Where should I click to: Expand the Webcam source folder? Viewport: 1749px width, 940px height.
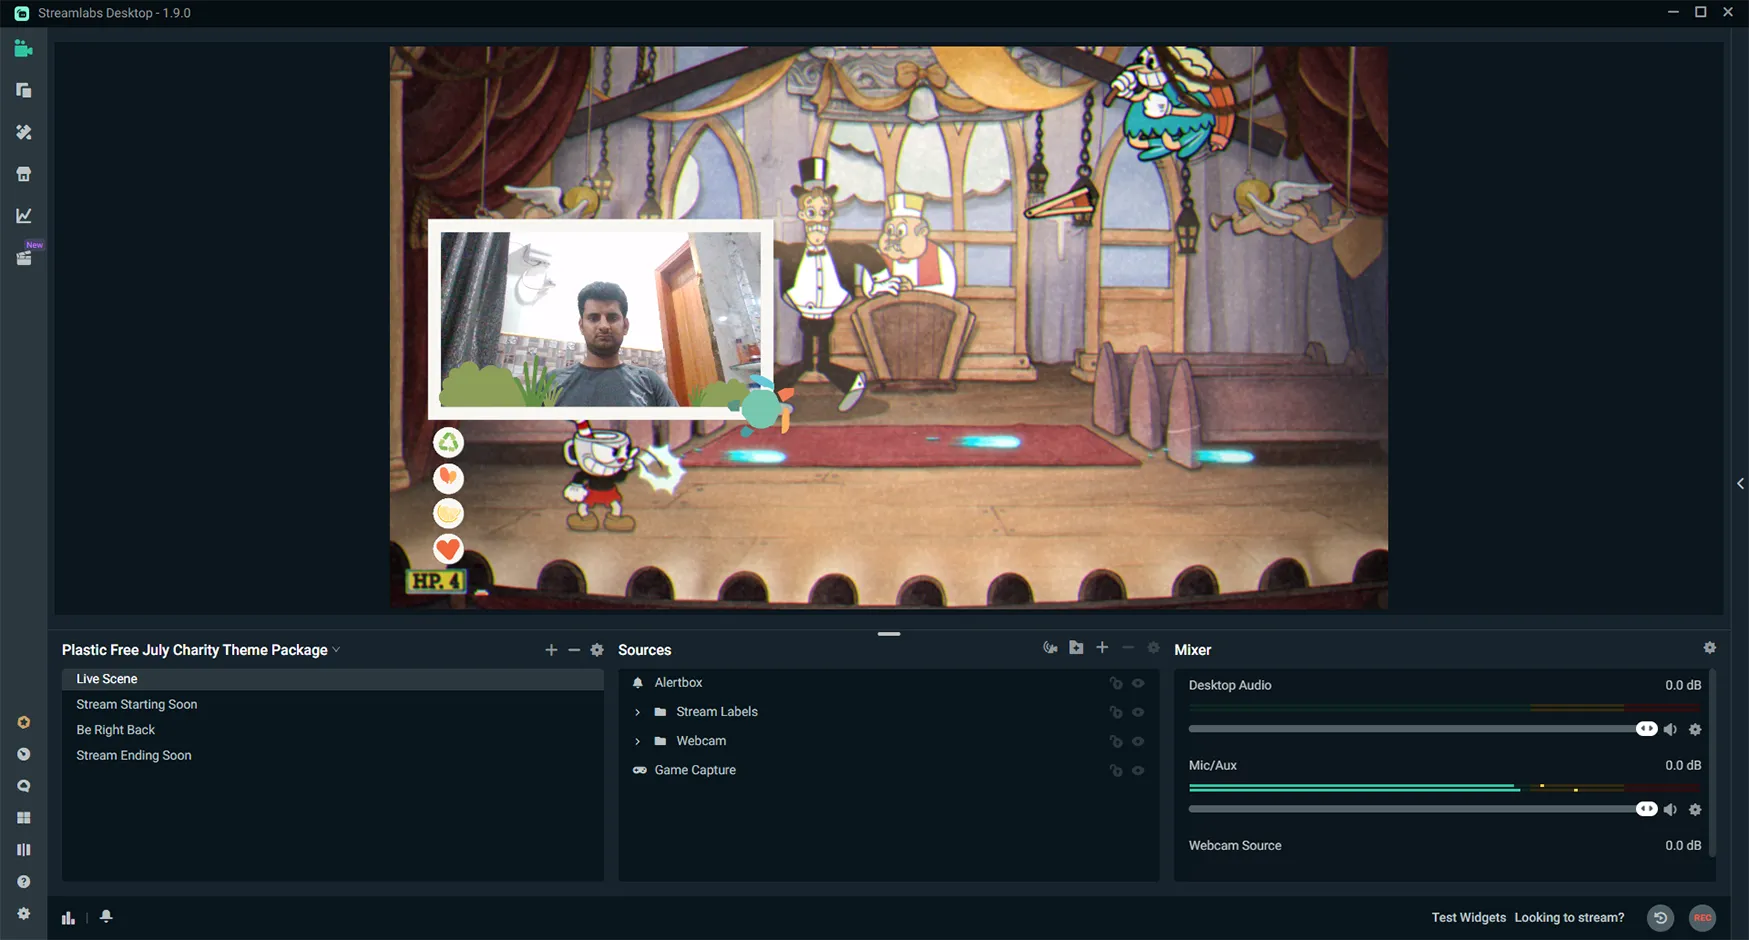click(637, 741)
